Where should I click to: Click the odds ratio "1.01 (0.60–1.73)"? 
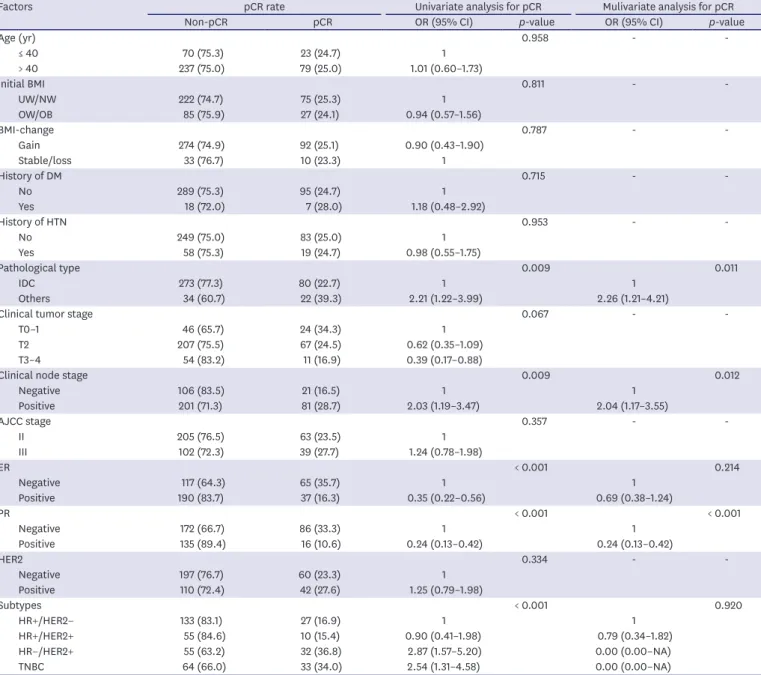tap(446, 69)
